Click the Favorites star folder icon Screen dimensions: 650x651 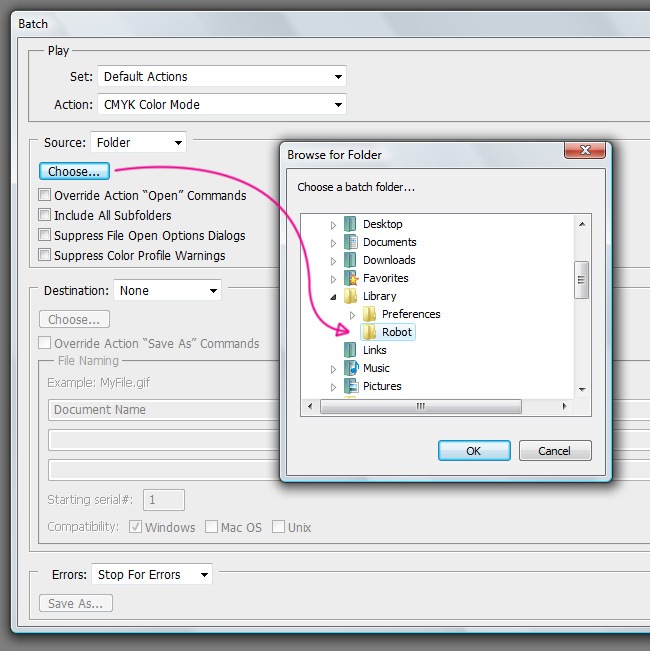[350, 278]
